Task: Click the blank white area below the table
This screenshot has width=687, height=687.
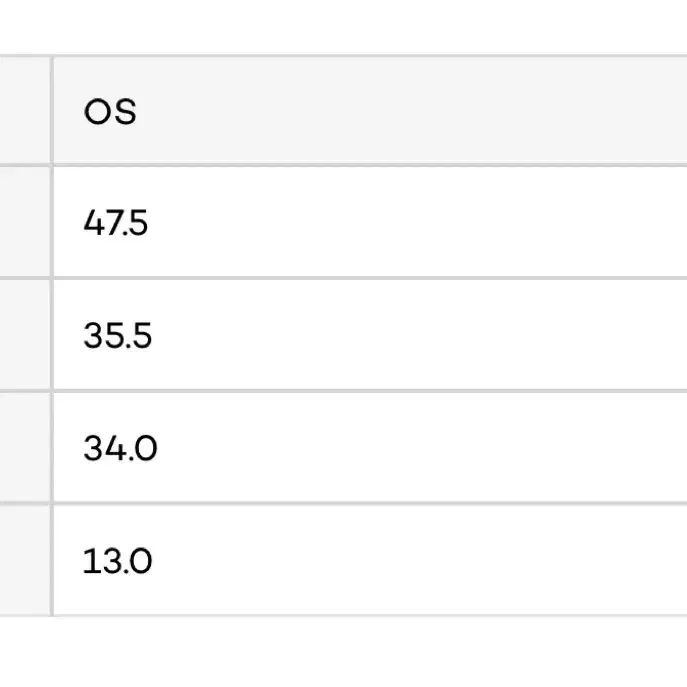Action: 344,652
